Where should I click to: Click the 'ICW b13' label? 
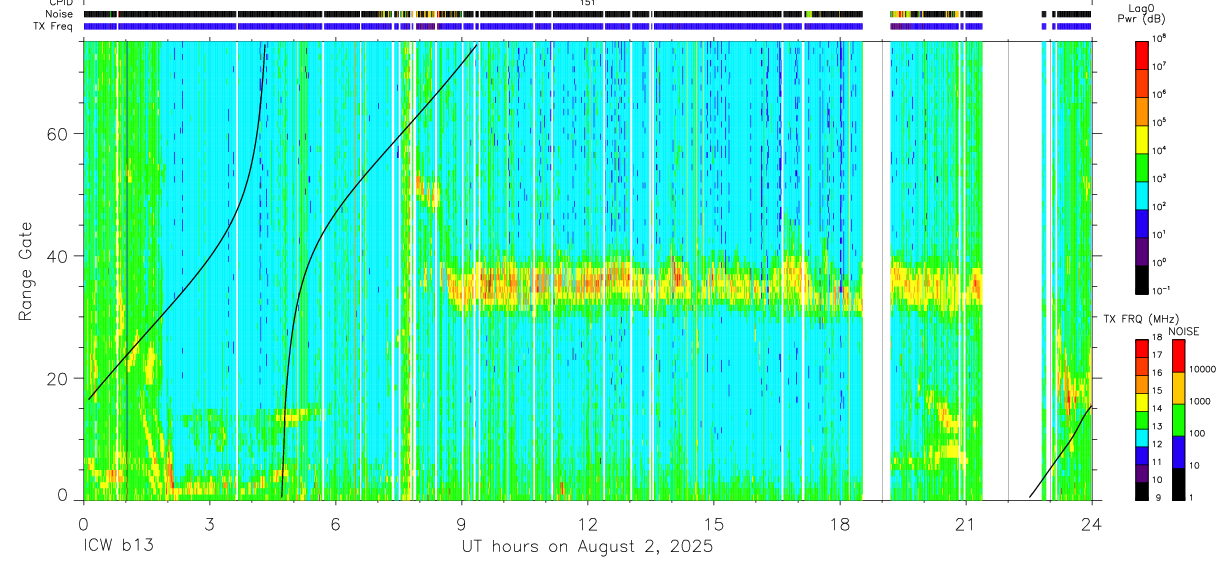point(118,547)
